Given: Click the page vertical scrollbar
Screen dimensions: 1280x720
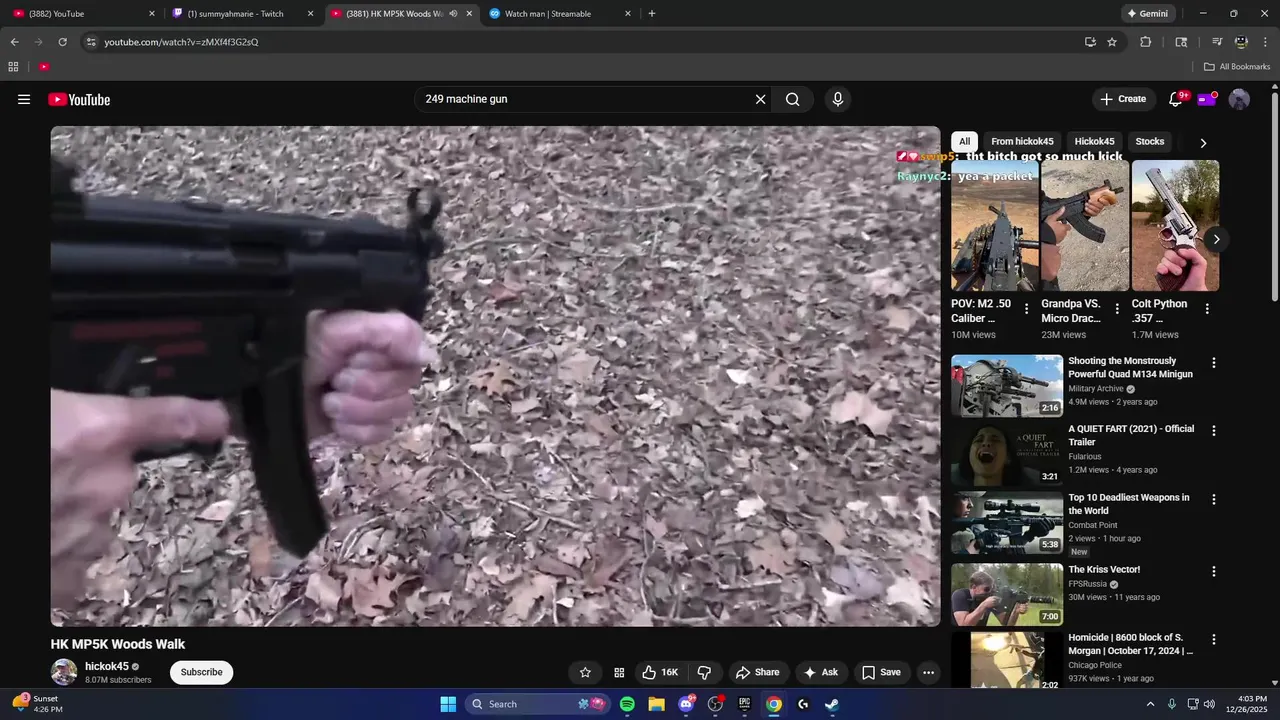Looking at the screenshot, I should (1275, 195).
